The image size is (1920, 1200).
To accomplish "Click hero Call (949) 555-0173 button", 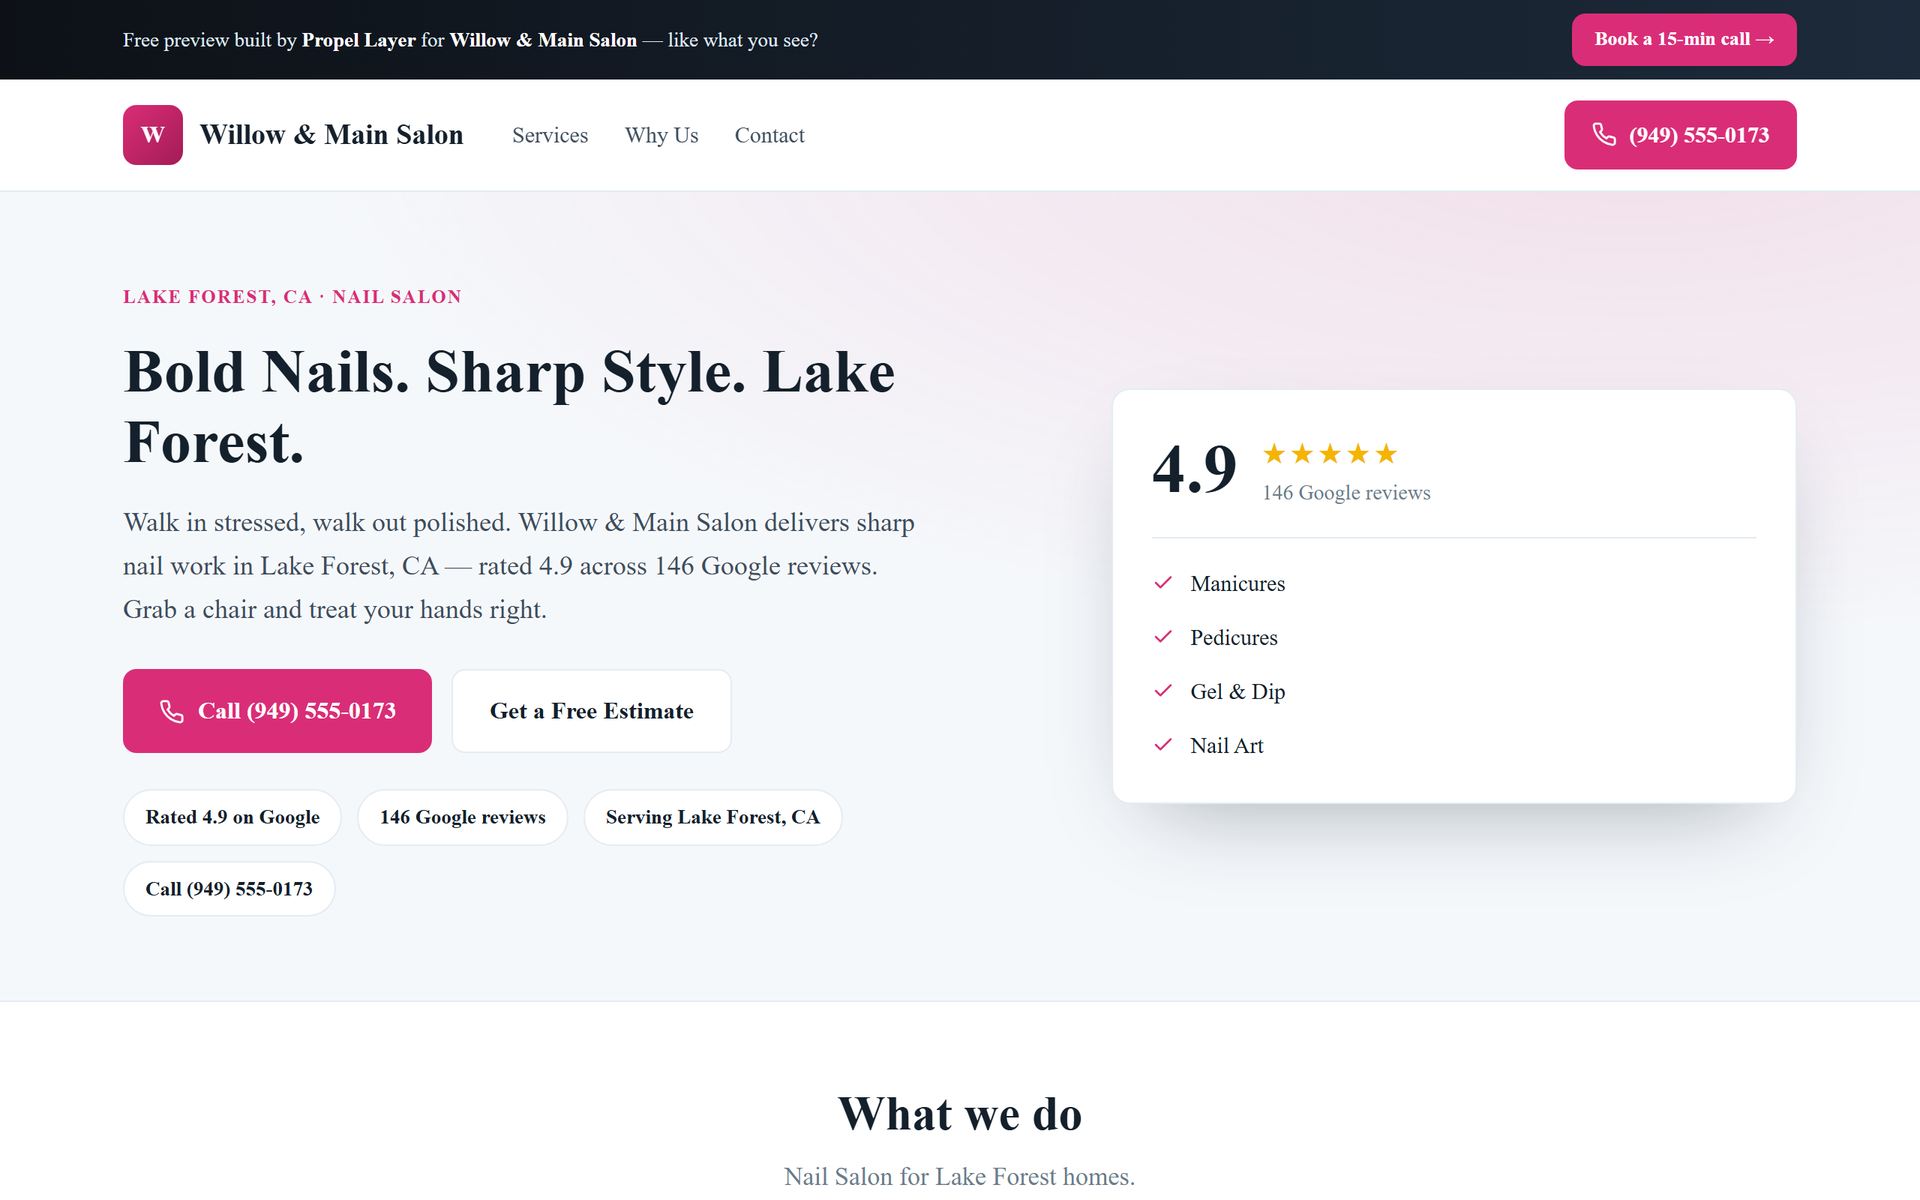I will (x=277, y=711).
